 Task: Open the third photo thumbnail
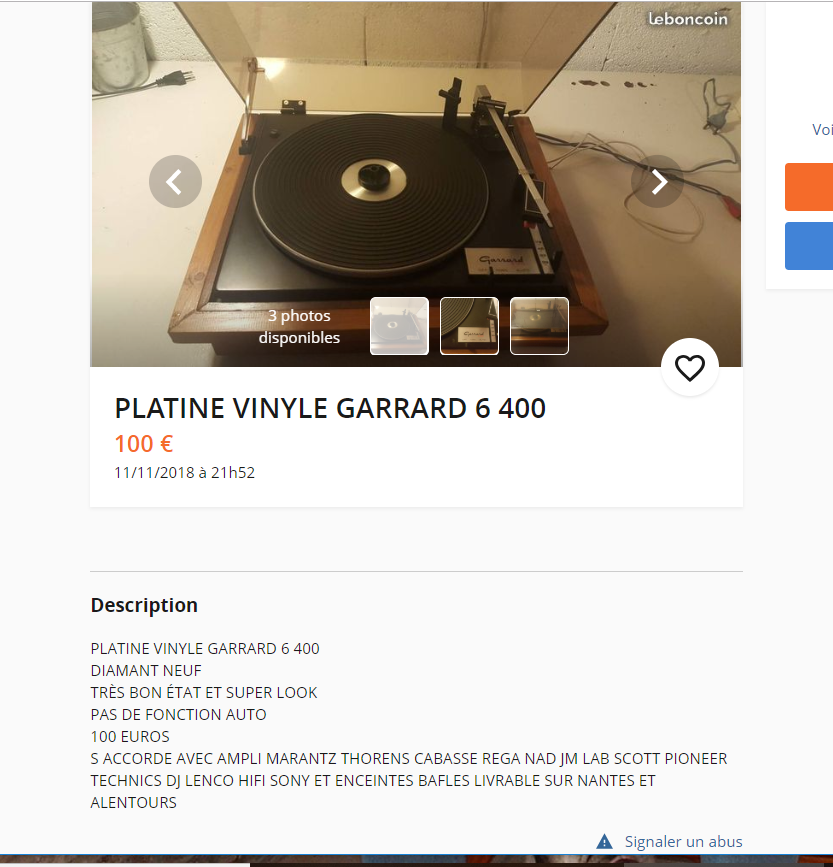(x=539, y=326)
